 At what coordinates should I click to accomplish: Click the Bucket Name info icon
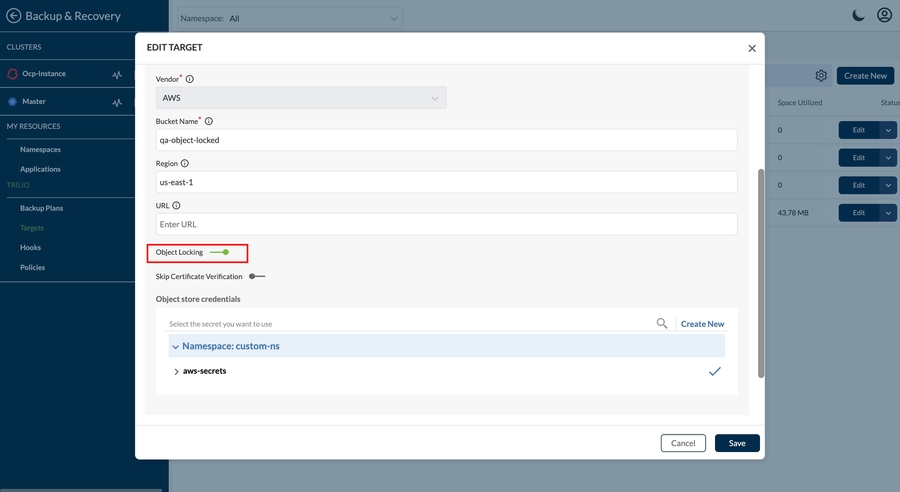209,121
